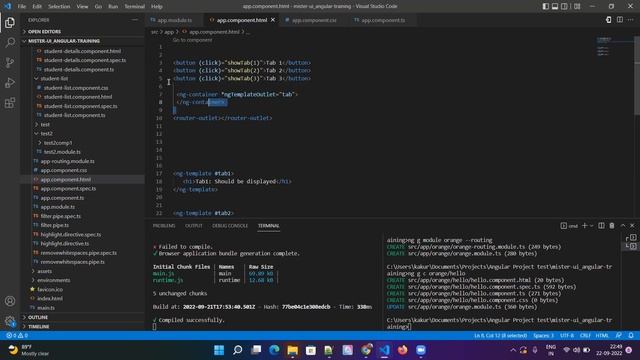Screen dimensions: 640x360
Task: Open the Run and Debug view
Action: pos(10,82)
